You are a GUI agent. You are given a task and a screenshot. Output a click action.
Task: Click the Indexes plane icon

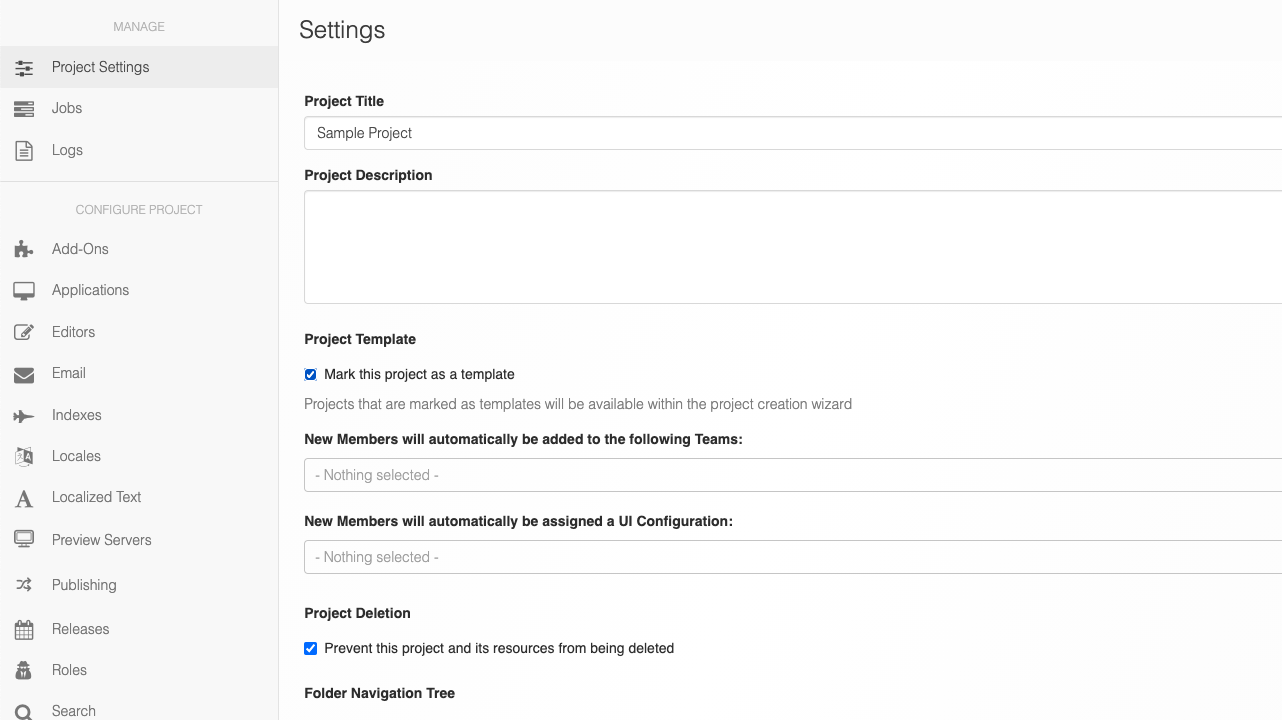coord(24,416)
